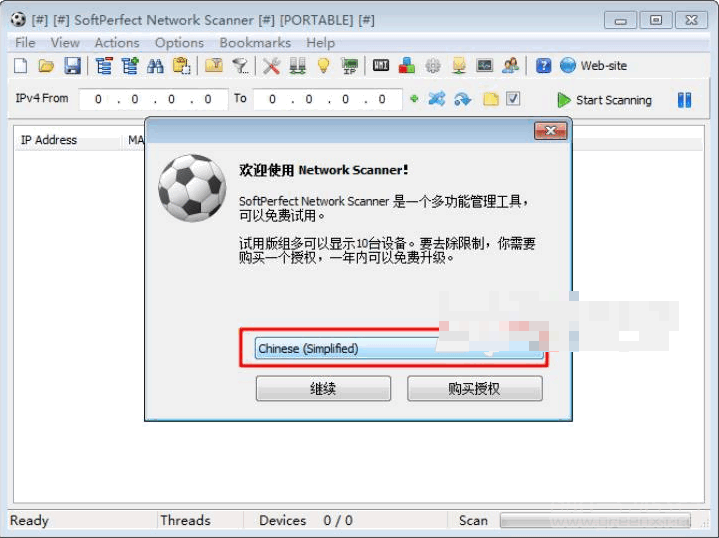Click the blue curved-arrow icon by the IP range

tap(463, 99)
